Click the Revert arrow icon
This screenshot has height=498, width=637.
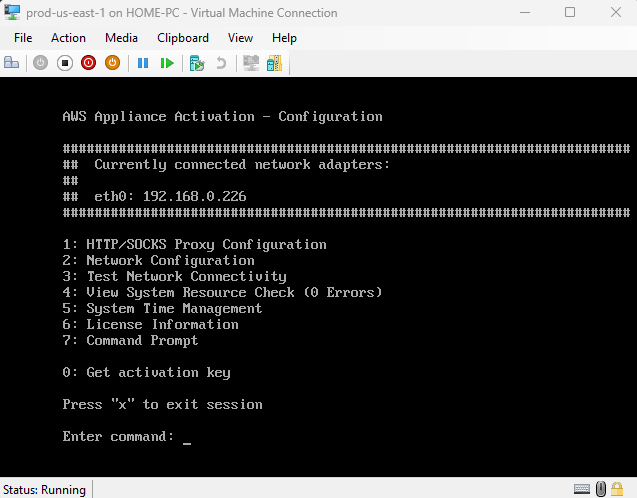click(x=221, y=63)
